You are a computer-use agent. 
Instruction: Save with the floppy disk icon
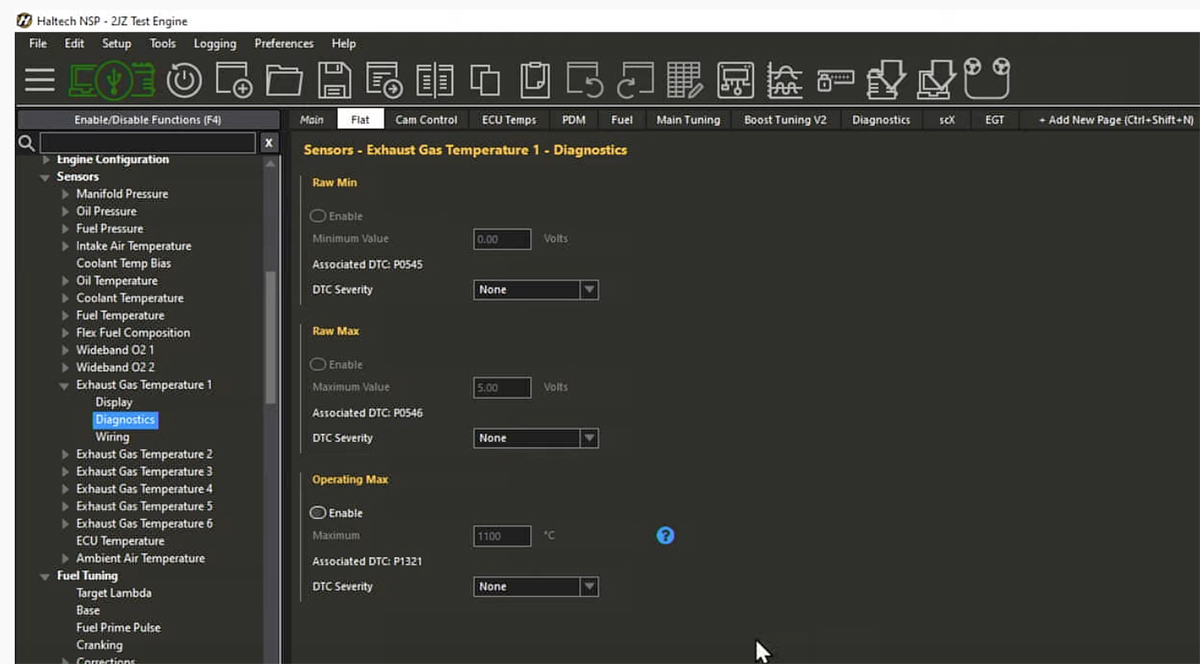[x=334, y=80]
